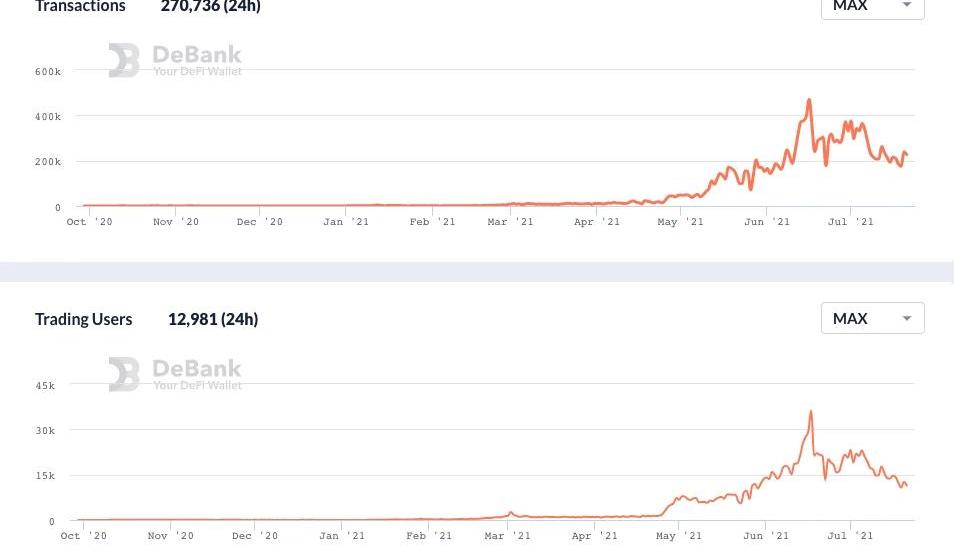Open the Trading Users MAX time range dropdown
The width and height of the screenshot is (954, 545).
[x=872, y=318]
